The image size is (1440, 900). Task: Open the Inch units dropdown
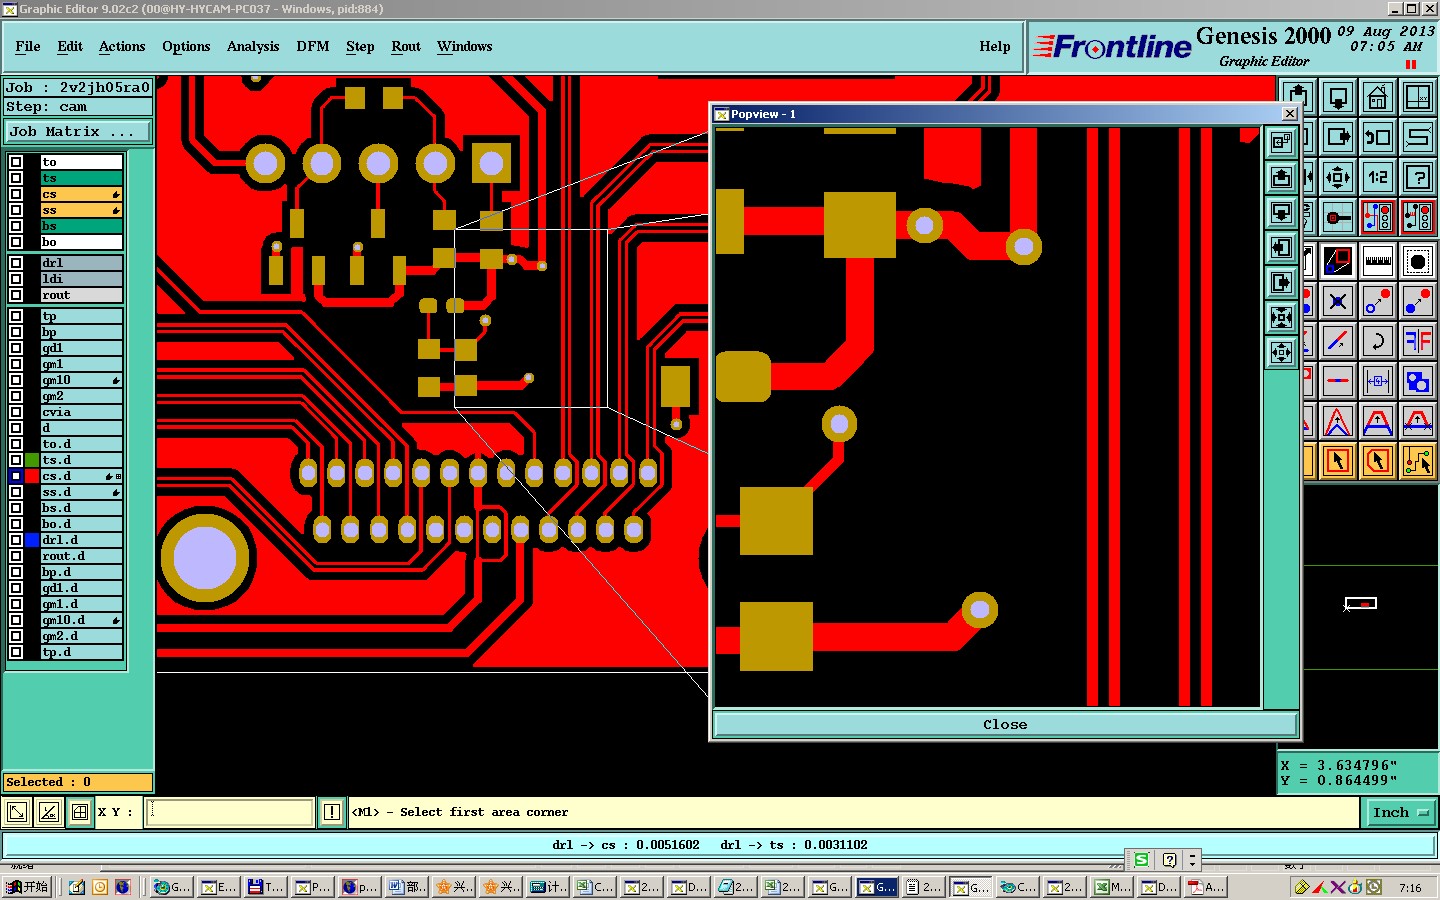coord(1400,813)
